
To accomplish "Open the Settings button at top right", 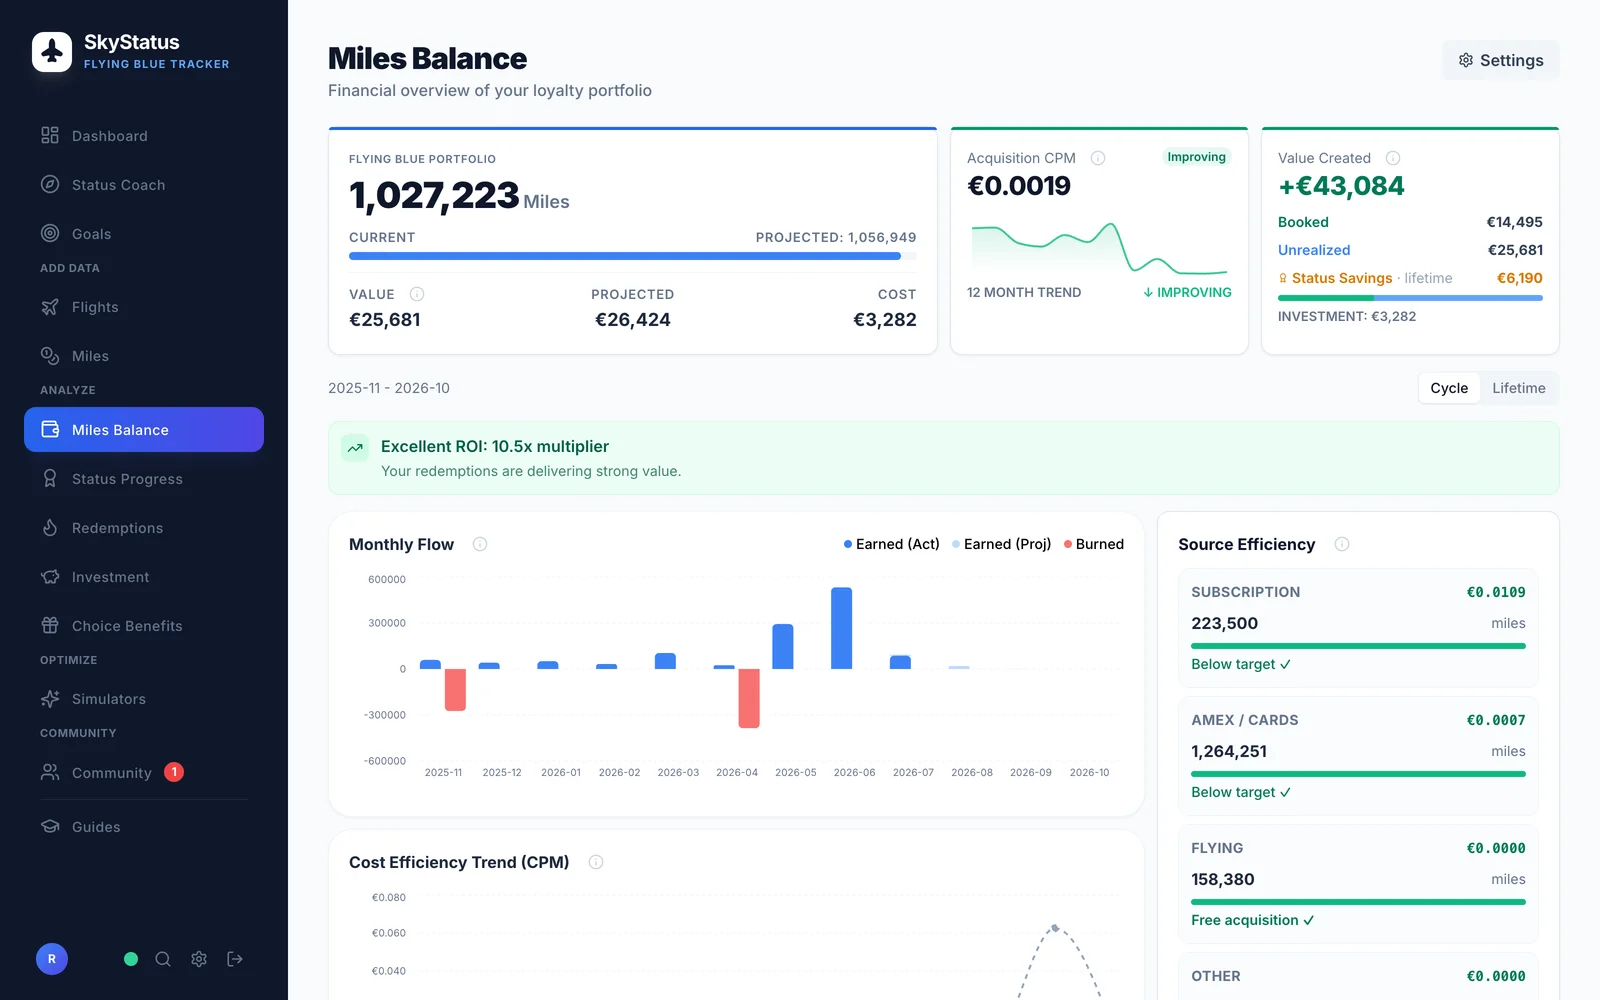I will click(1500, 60).
